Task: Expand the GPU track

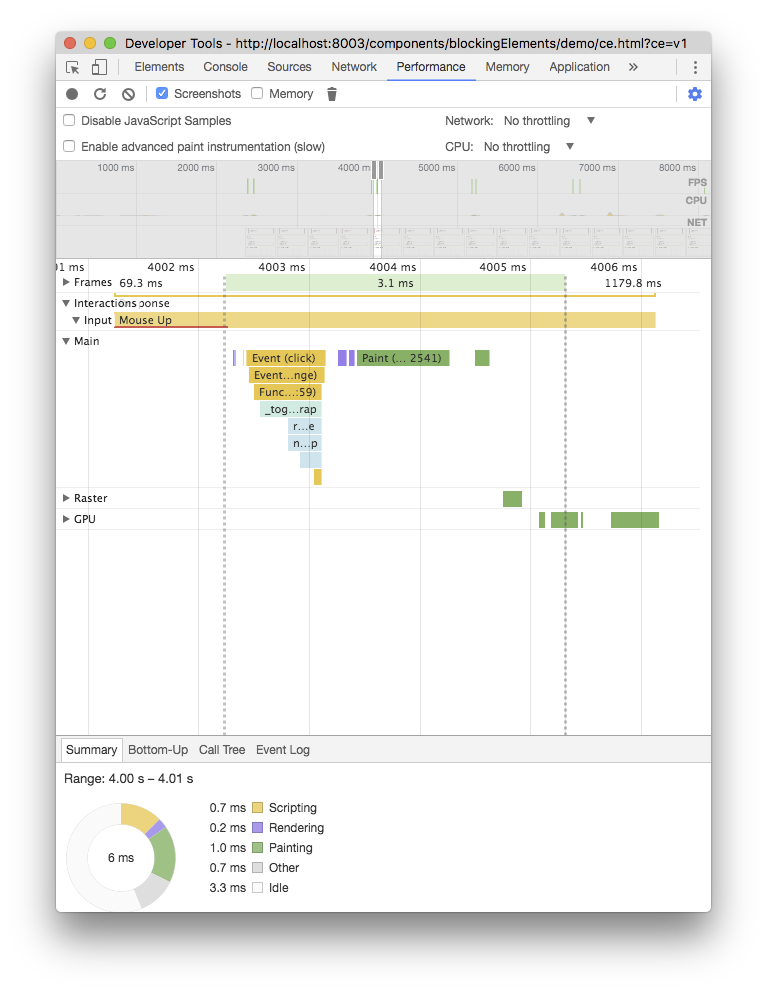Action: 66,519
